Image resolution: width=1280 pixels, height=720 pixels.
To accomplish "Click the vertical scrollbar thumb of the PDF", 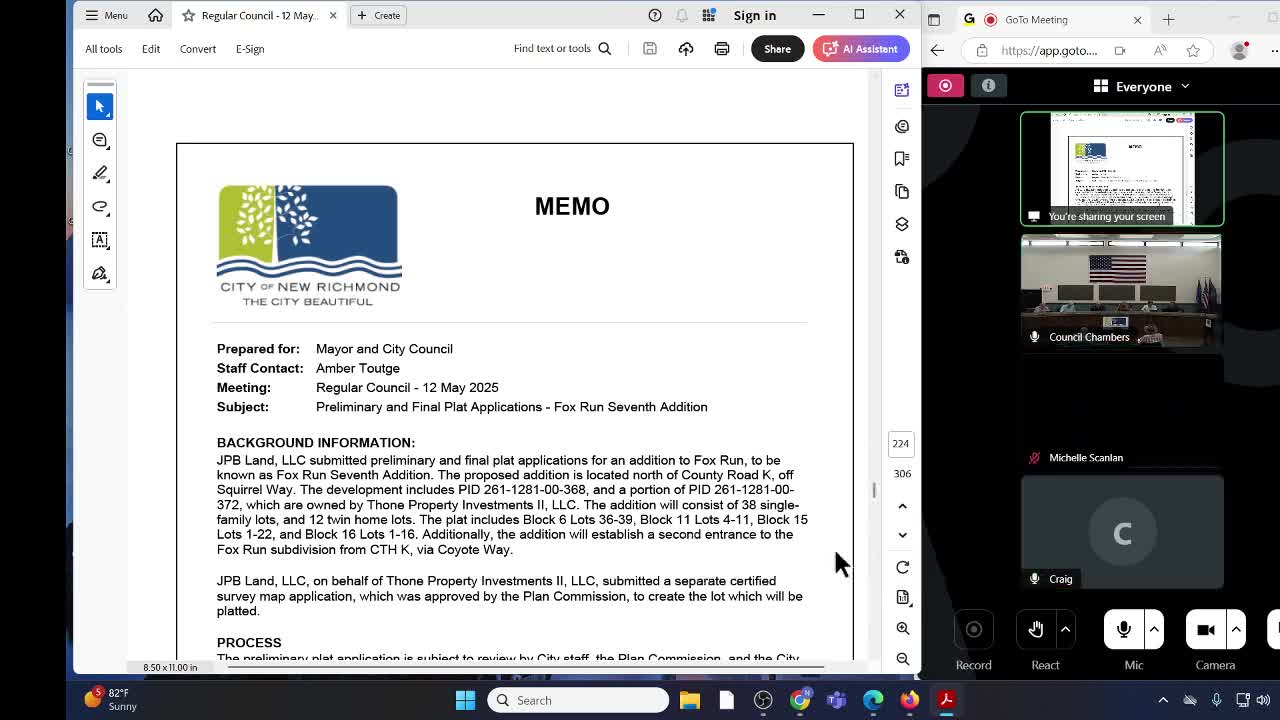I will point(874,491).
